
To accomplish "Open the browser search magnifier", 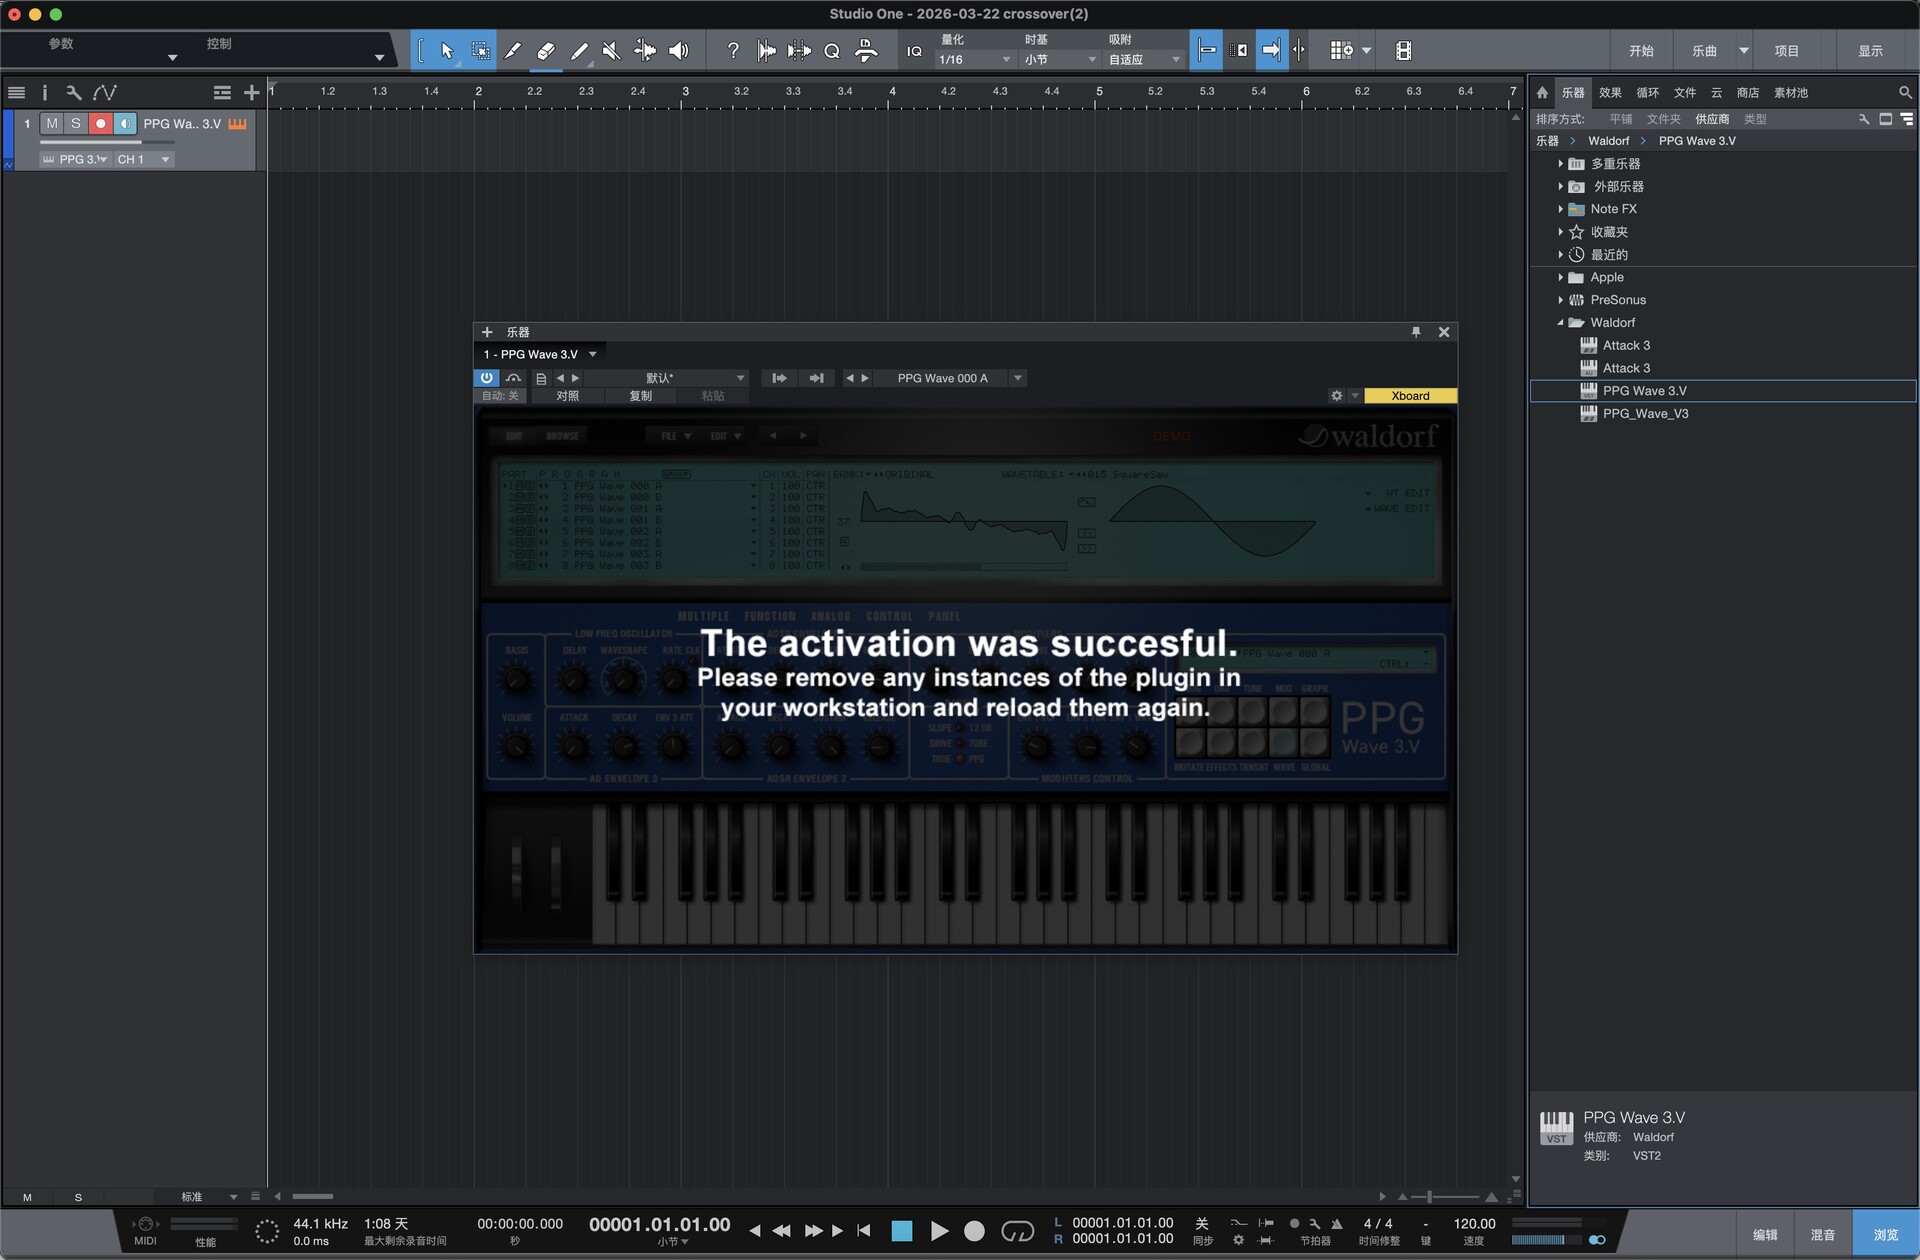I will pos(1905,92).
